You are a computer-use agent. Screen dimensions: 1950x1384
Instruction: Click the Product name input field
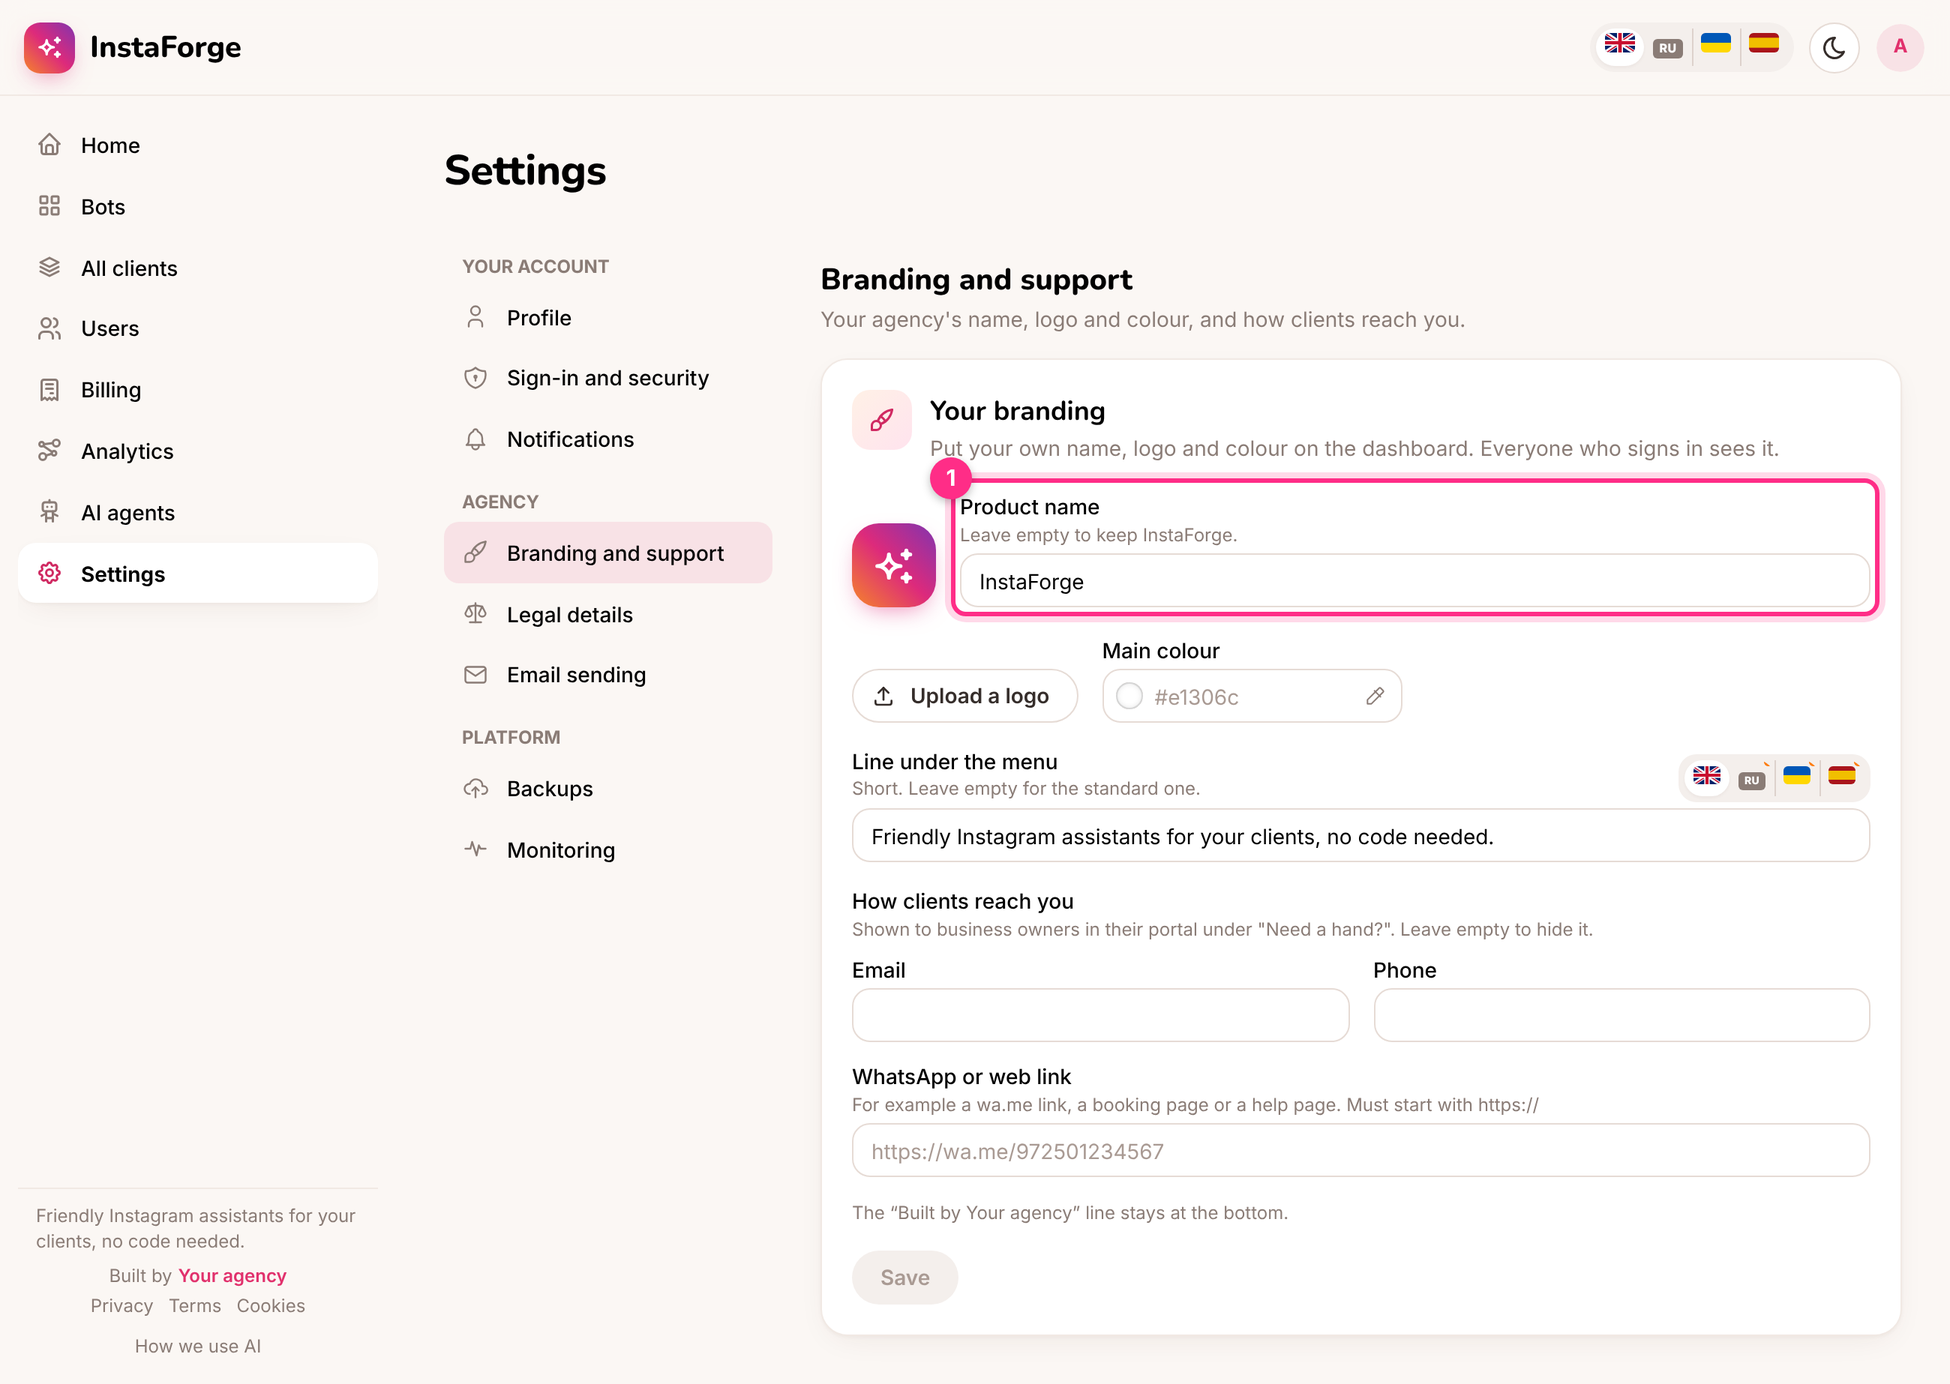1414,581
